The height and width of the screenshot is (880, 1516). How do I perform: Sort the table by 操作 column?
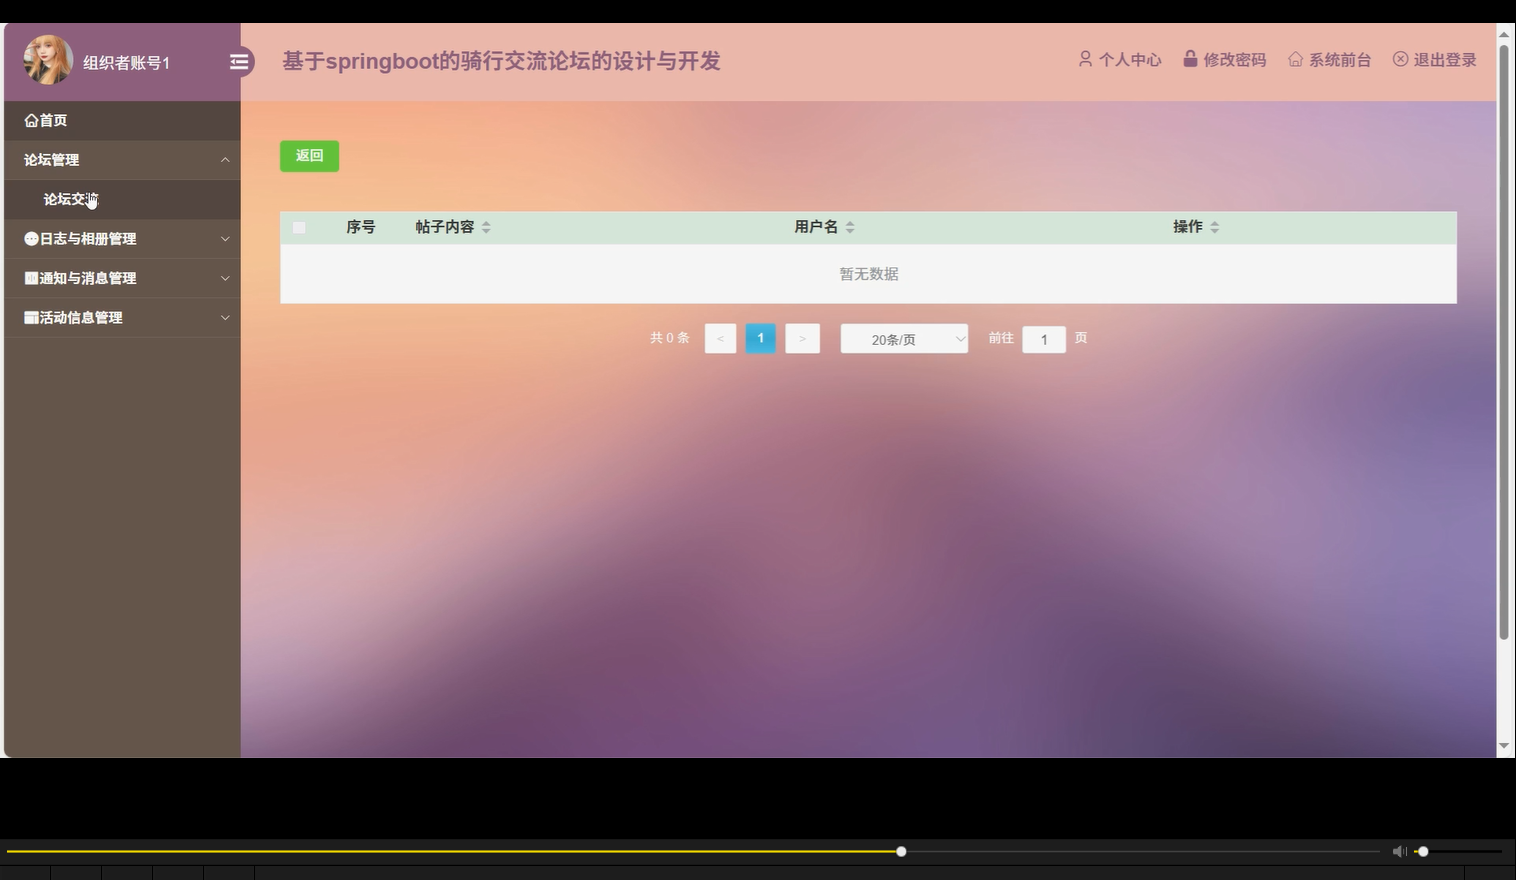coord(1214,228)
